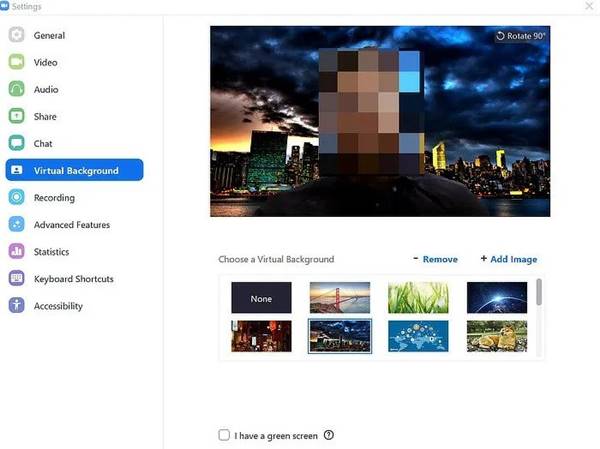Switch to the Advanced Features tab
The image size is (600, 449).
point(72,225)
